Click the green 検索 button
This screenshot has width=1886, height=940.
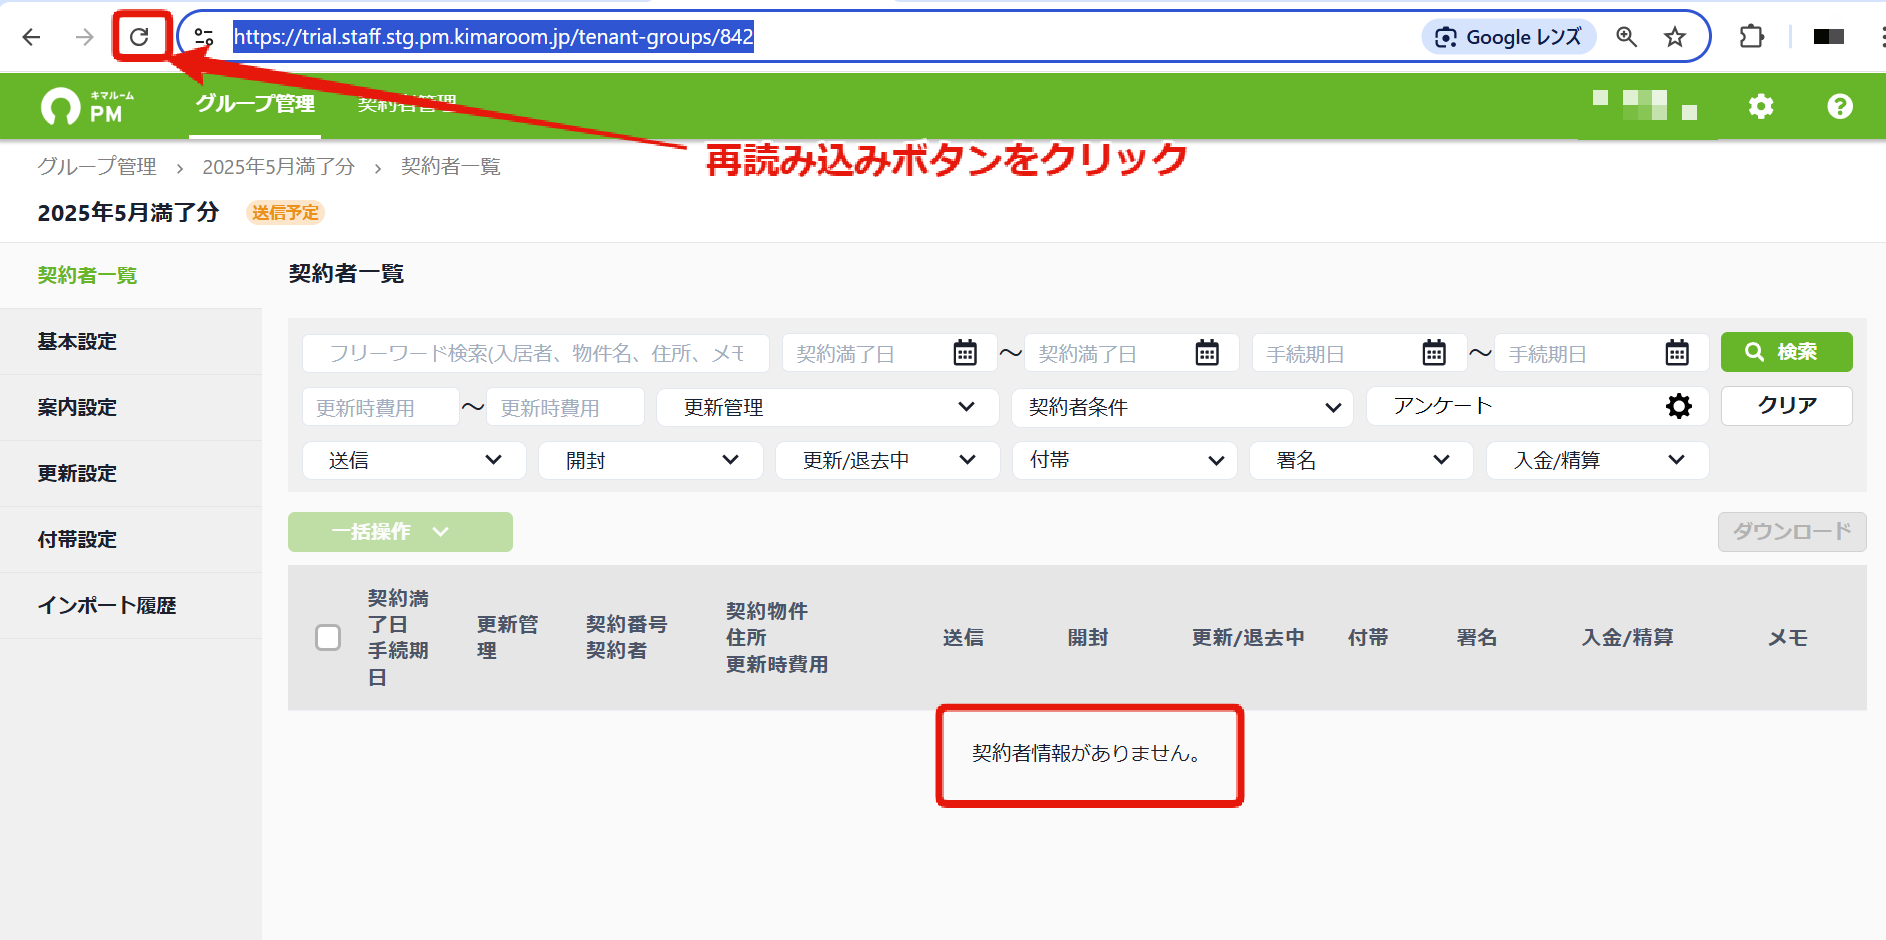[1786, 352]
